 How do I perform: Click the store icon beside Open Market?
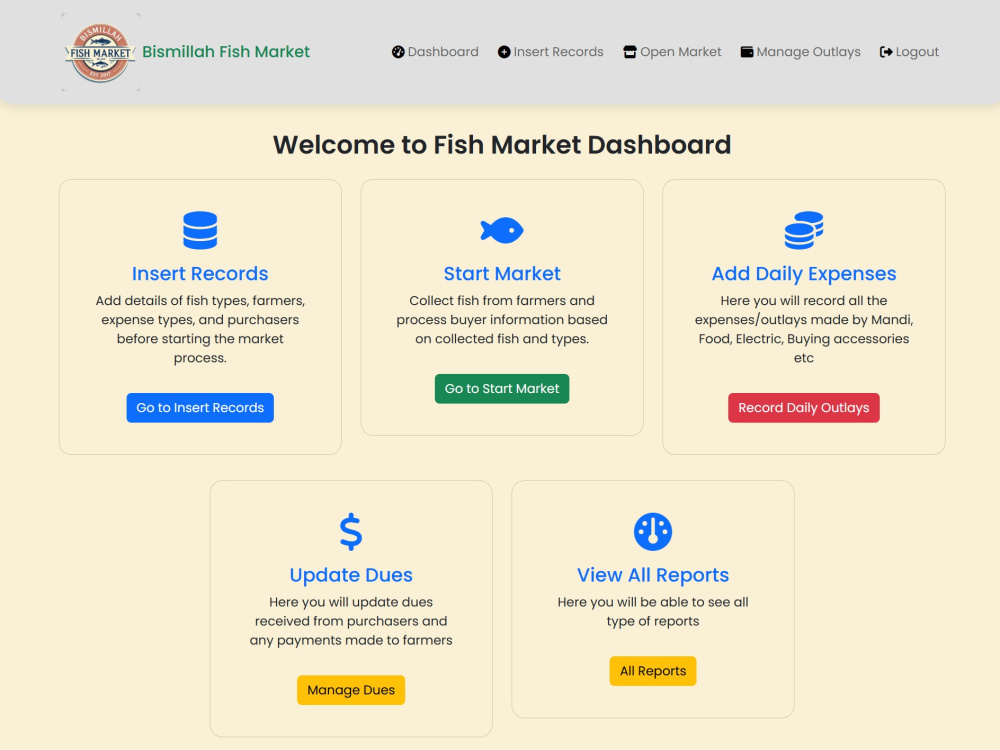pos(629,52)
